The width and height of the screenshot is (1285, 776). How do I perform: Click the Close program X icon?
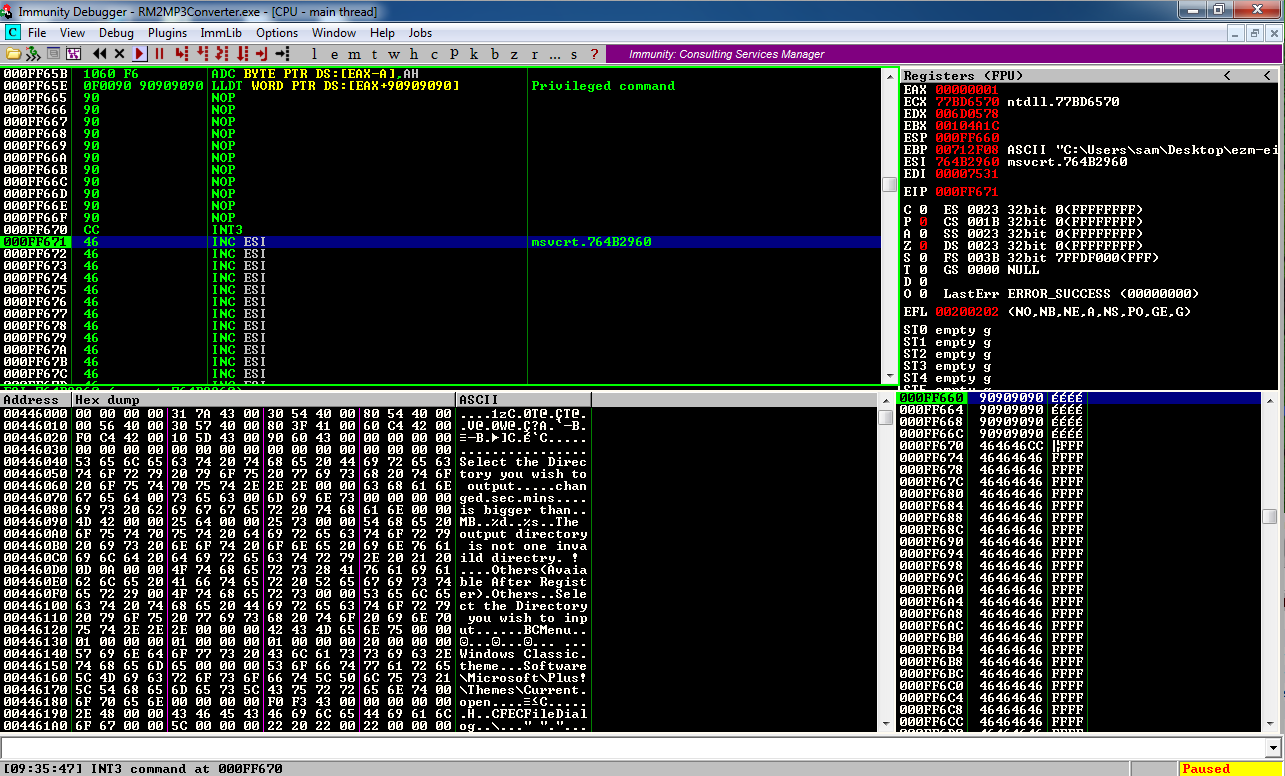click(x=119, y=54)
